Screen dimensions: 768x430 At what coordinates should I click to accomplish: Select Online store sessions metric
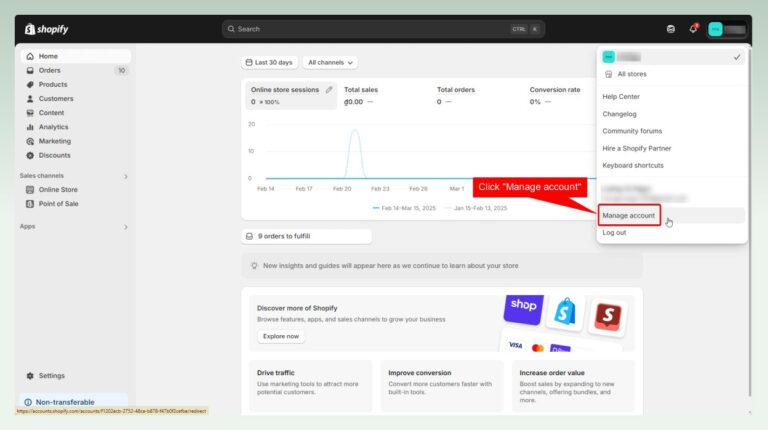[x=291, y=96]
